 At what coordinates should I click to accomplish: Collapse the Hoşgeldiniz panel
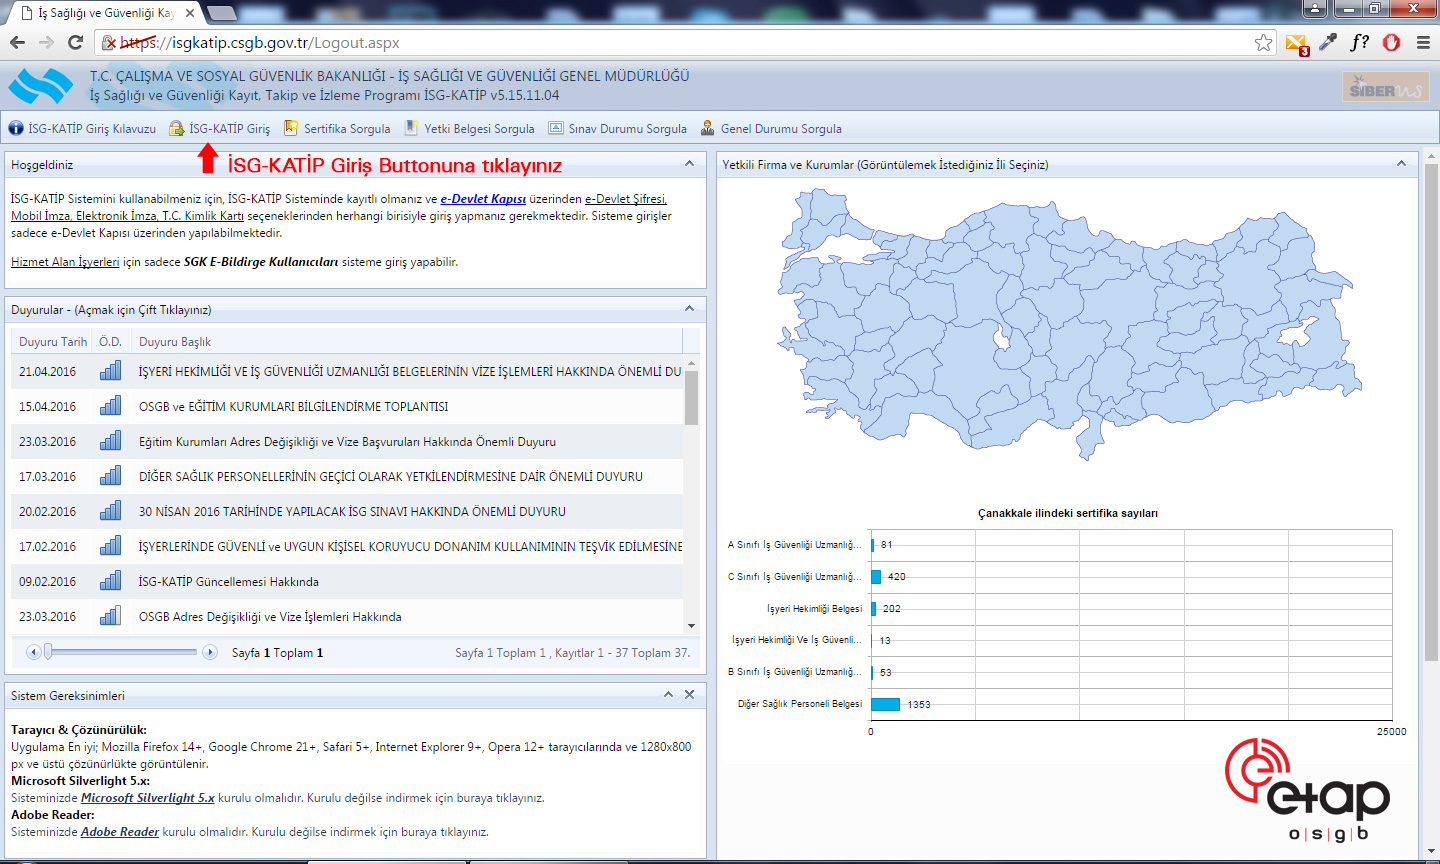689,163
